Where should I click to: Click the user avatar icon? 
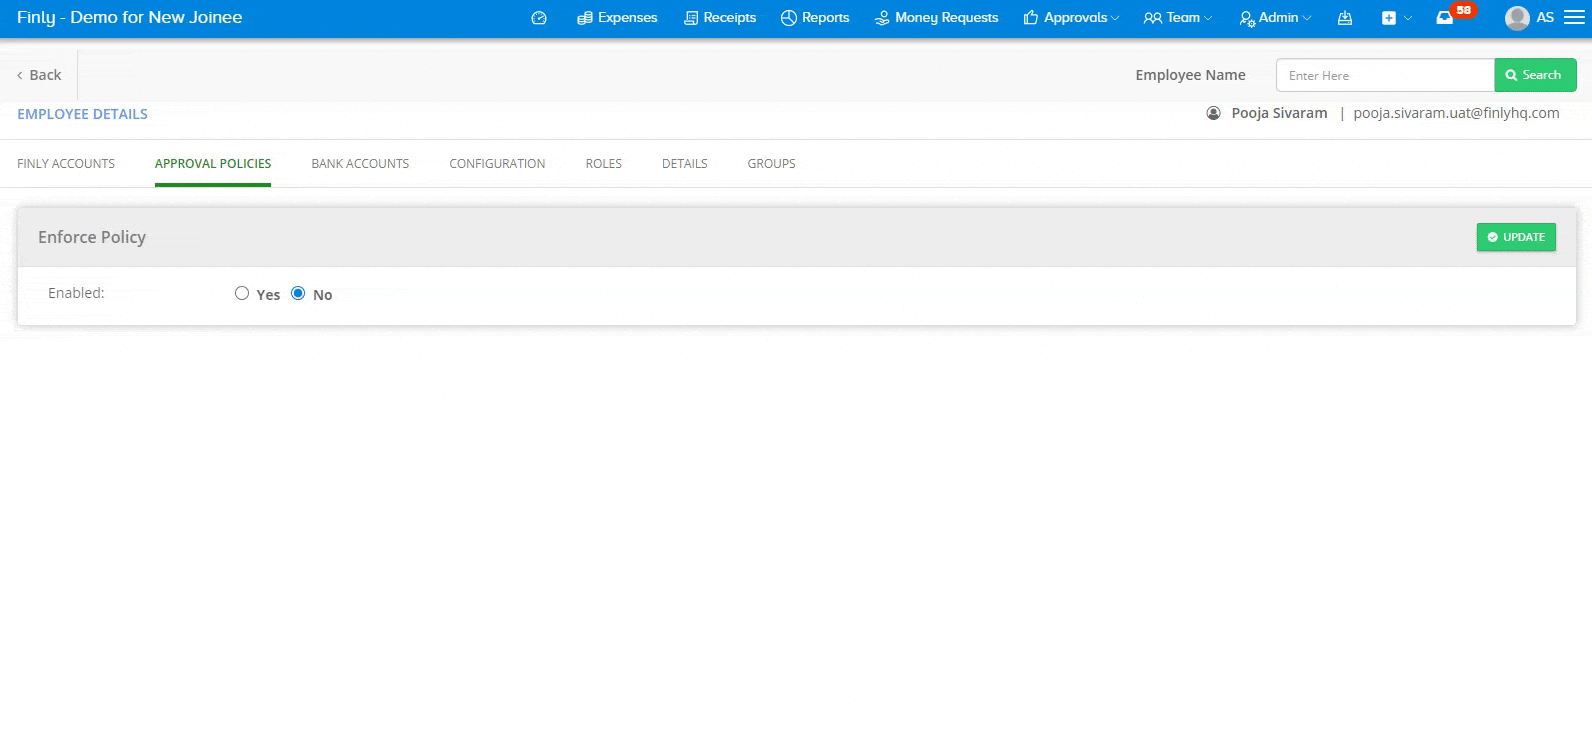pos(1517,18)
